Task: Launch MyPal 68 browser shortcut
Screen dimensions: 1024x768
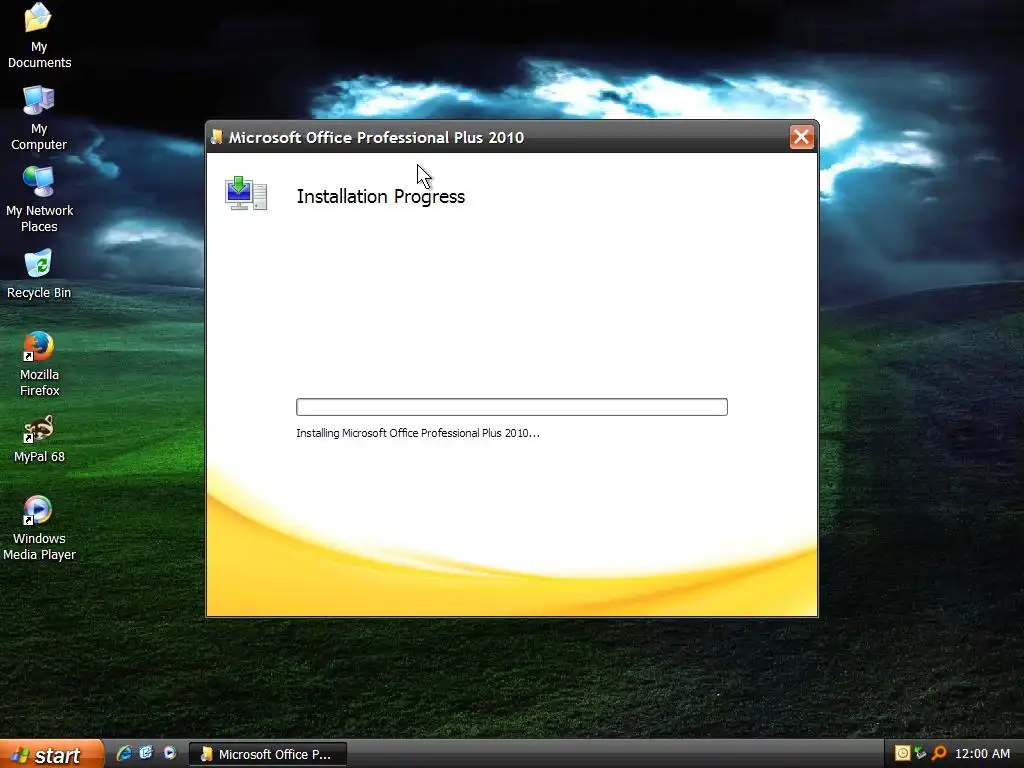Action: point(39,439)
